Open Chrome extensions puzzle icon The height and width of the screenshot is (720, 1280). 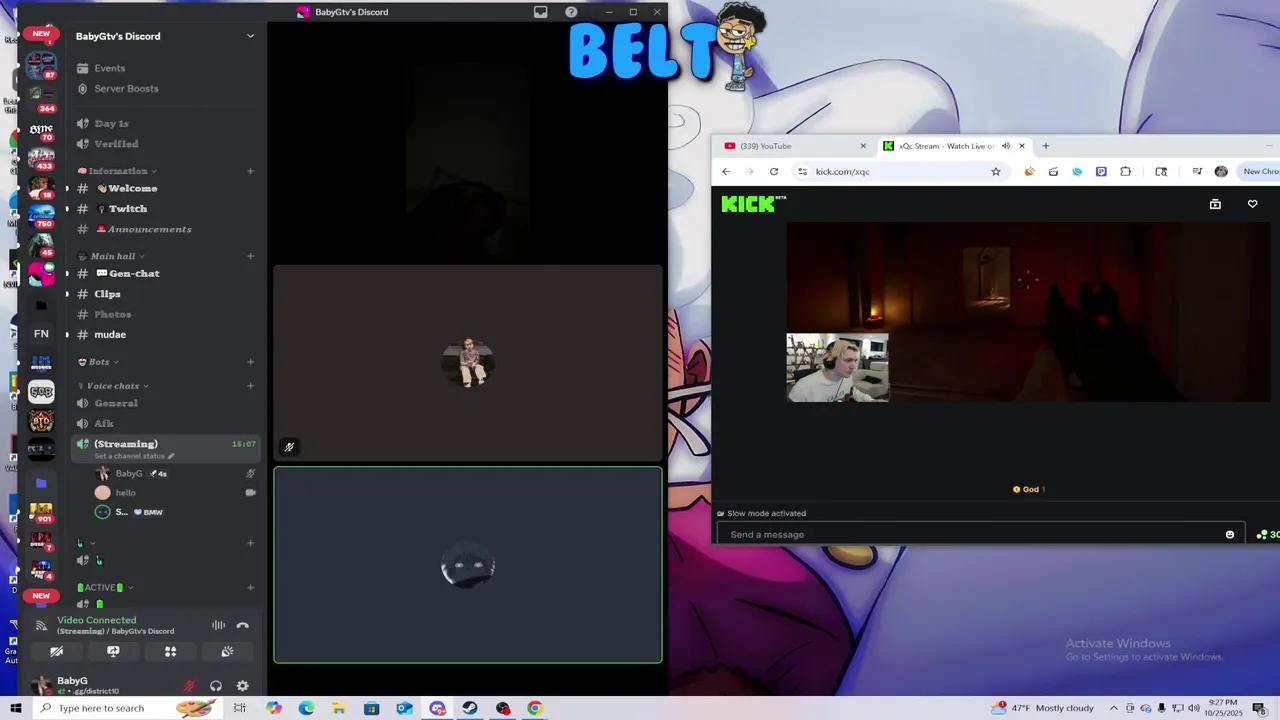coord(1126,172)
